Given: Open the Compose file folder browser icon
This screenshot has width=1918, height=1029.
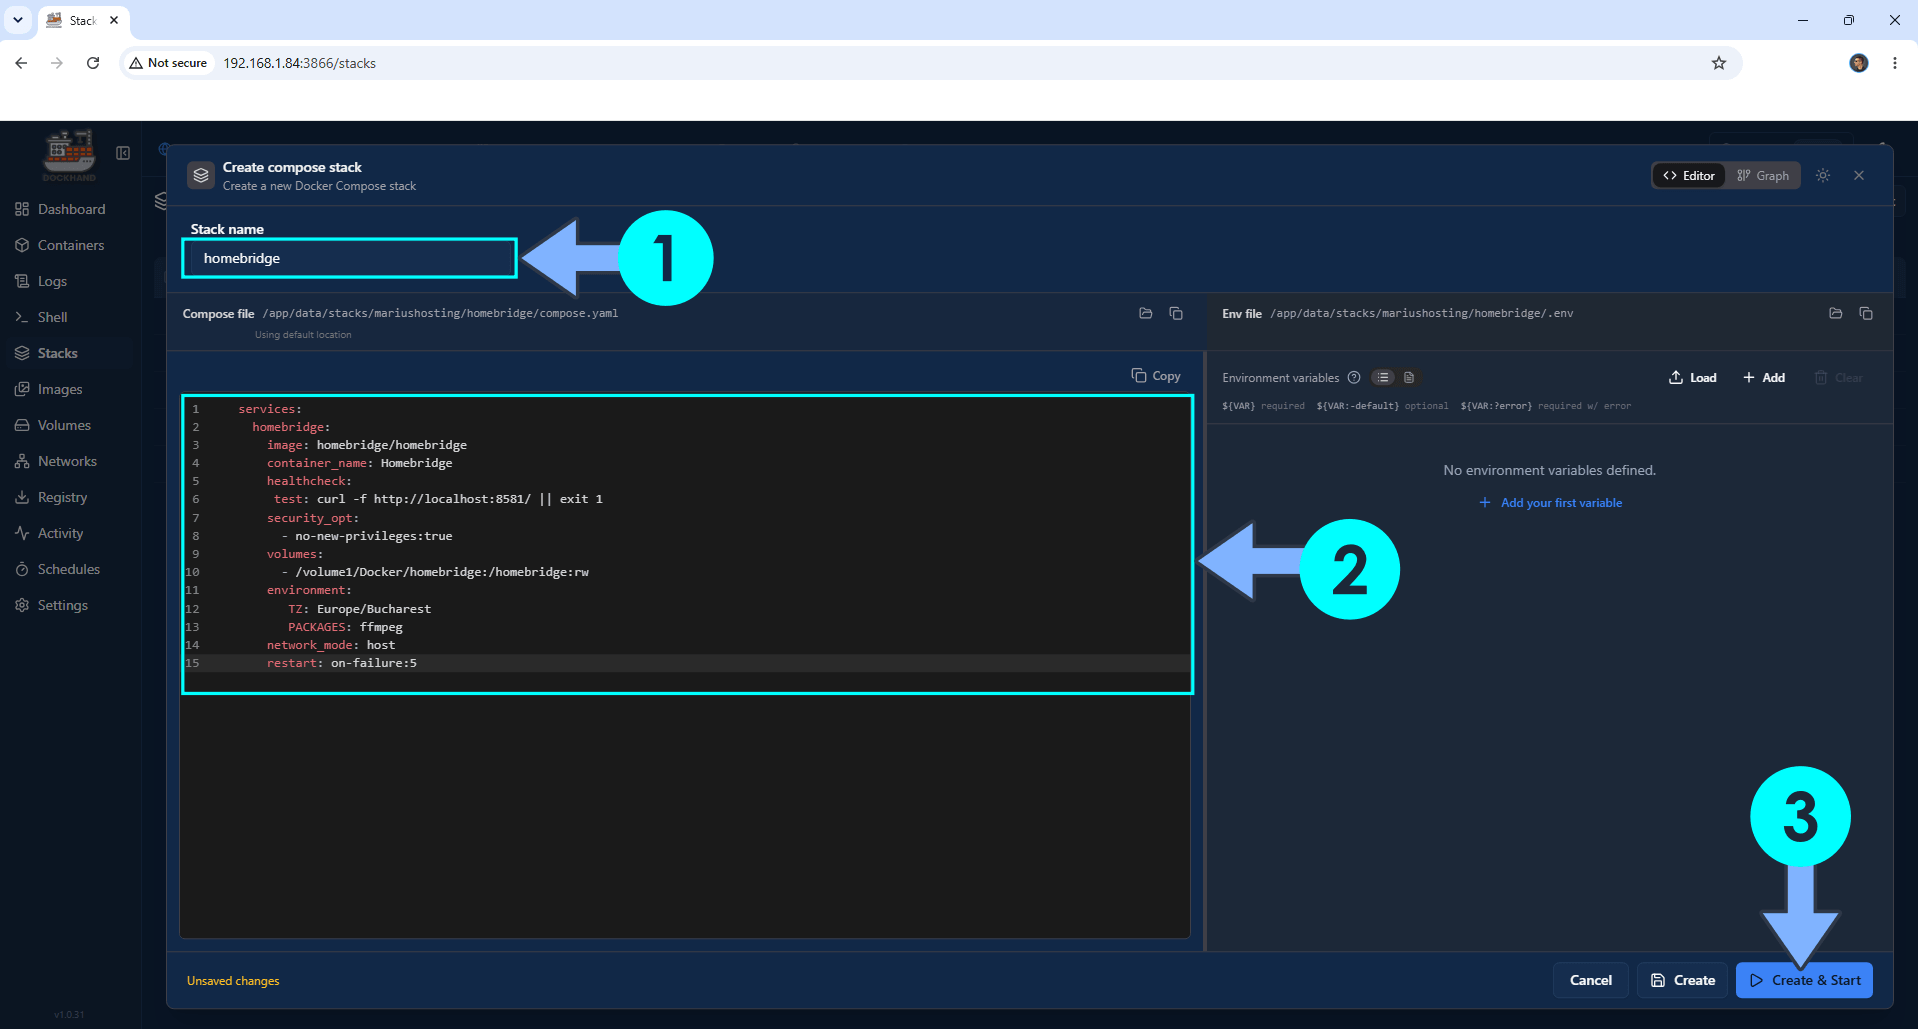Looking at the screenshot, I should pyautogui.click(x=1146, y=314).
